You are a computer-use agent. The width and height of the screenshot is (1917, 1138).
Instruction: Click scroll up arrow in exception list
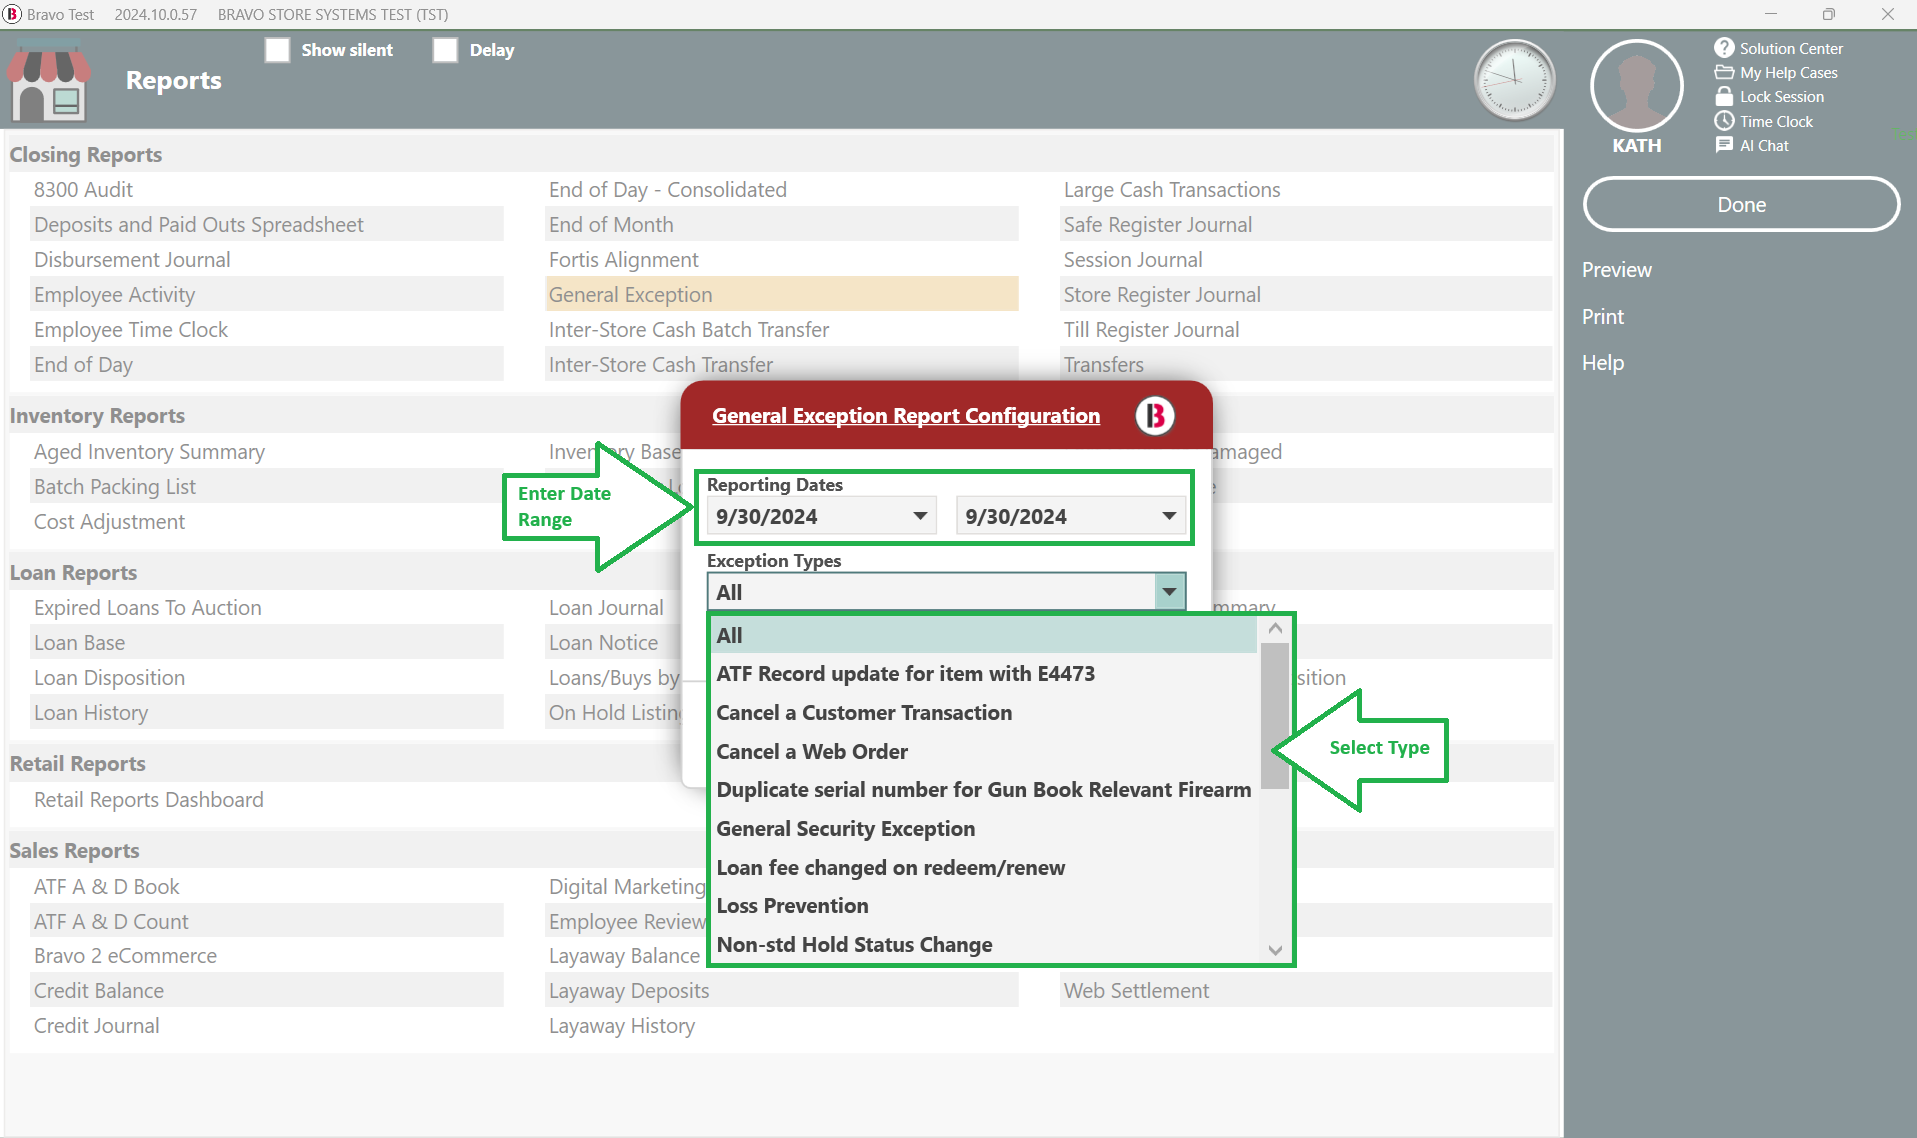(1275, 629)
